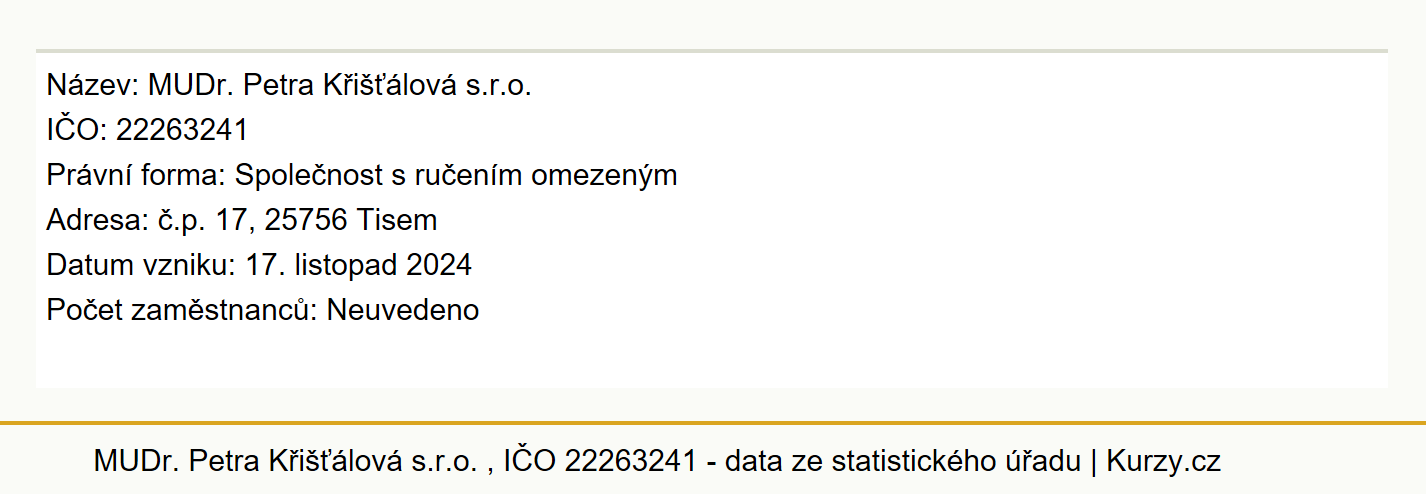
Task: Click the "Adresa:" label
Action: [x=96, y=221]
